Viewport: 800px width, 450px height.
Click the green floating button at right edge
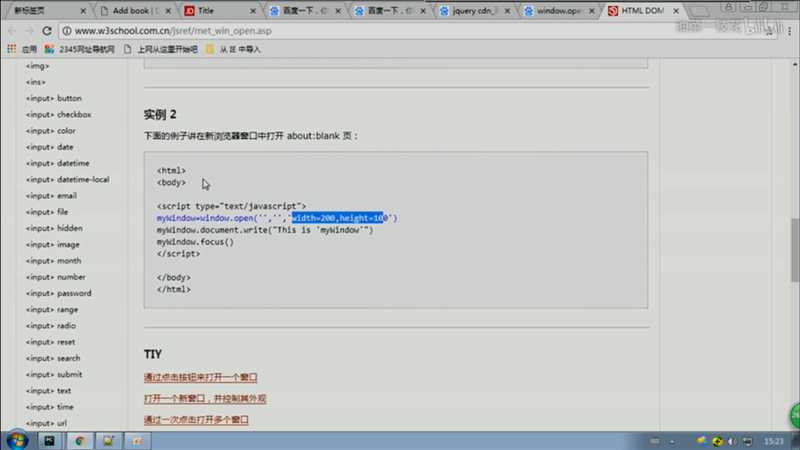pos(795,416)
